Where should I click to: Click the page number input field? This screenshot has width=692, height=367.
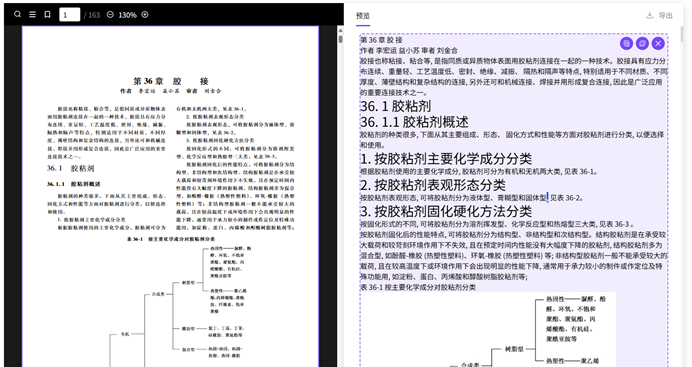pyautogui.click(x=70, y=15)
